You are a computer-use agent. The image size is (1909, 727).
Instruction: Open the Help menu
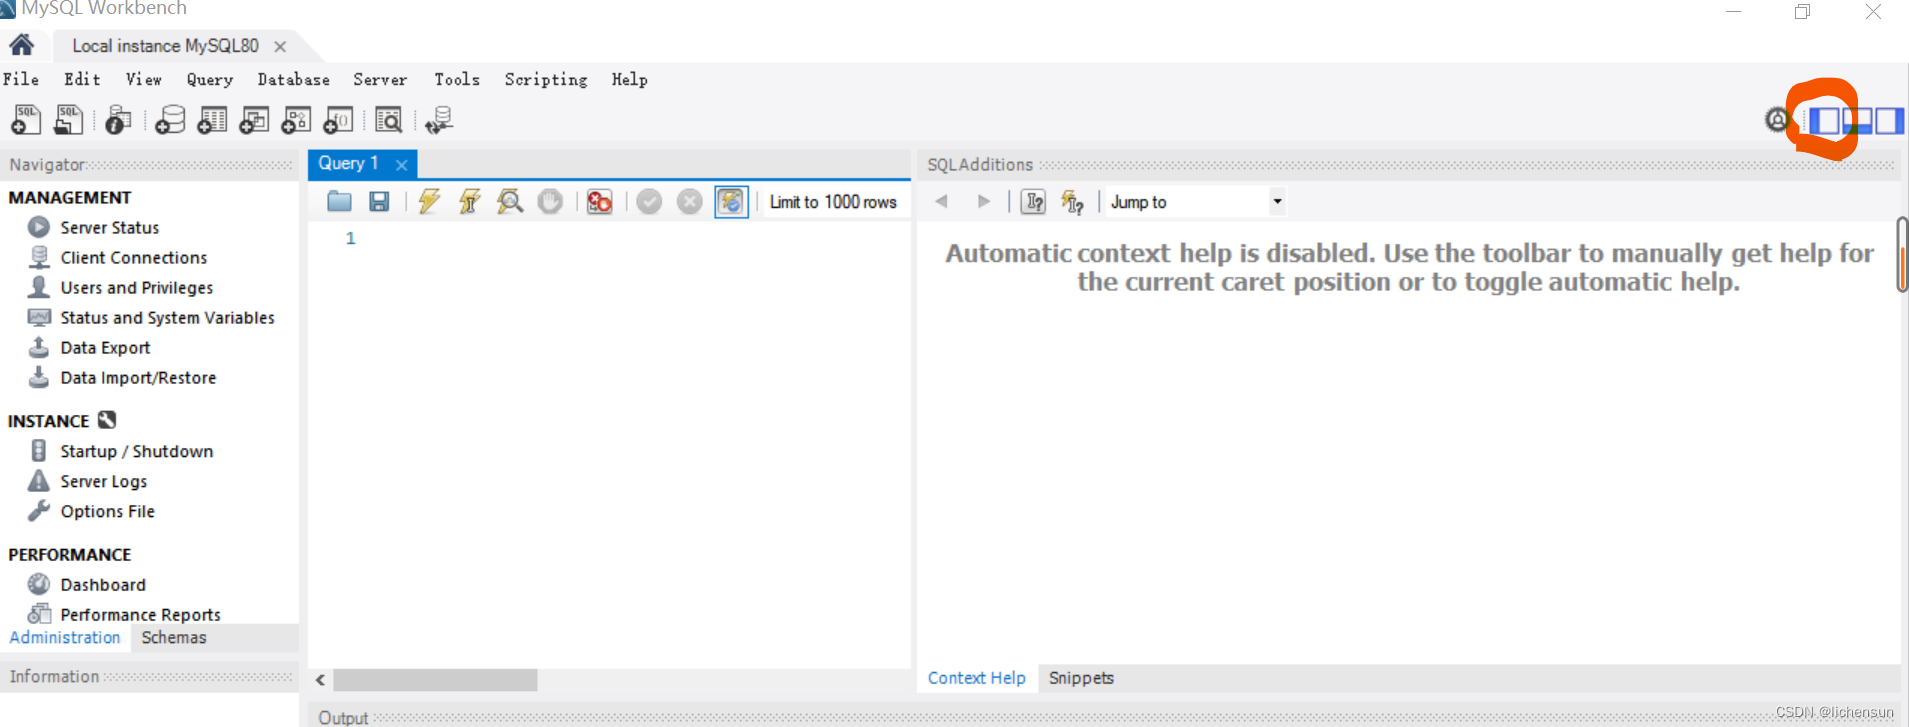[x=630, y=79]
